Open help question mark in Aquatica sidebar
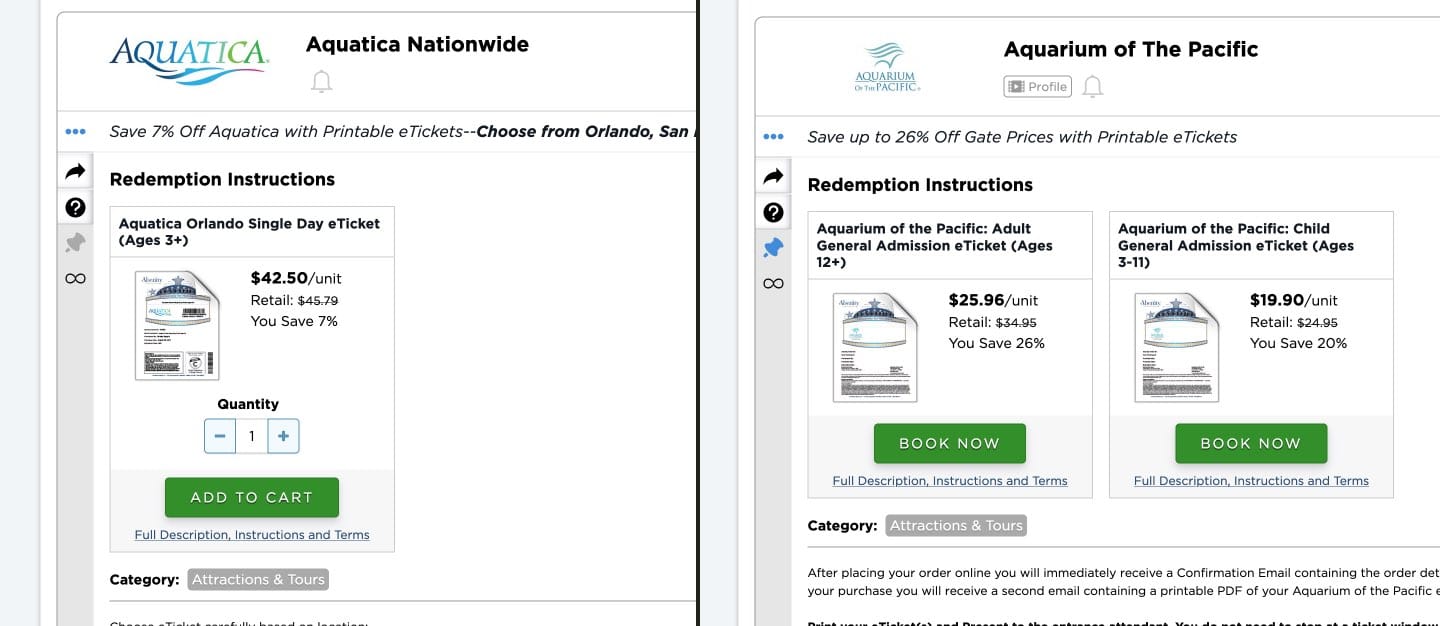 (75, 207)
